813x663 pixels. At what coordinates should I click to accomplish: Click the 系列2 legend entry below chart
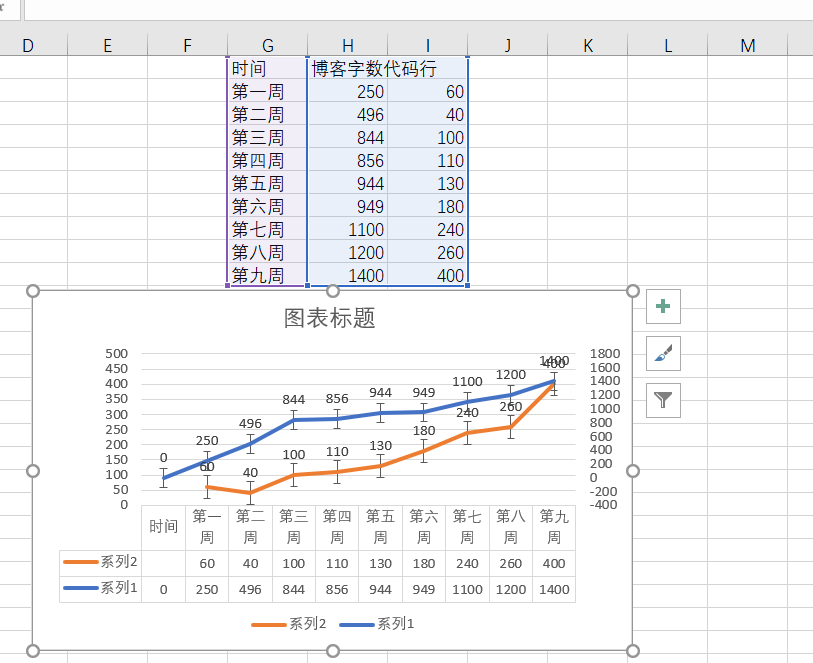tap(289, 624)
